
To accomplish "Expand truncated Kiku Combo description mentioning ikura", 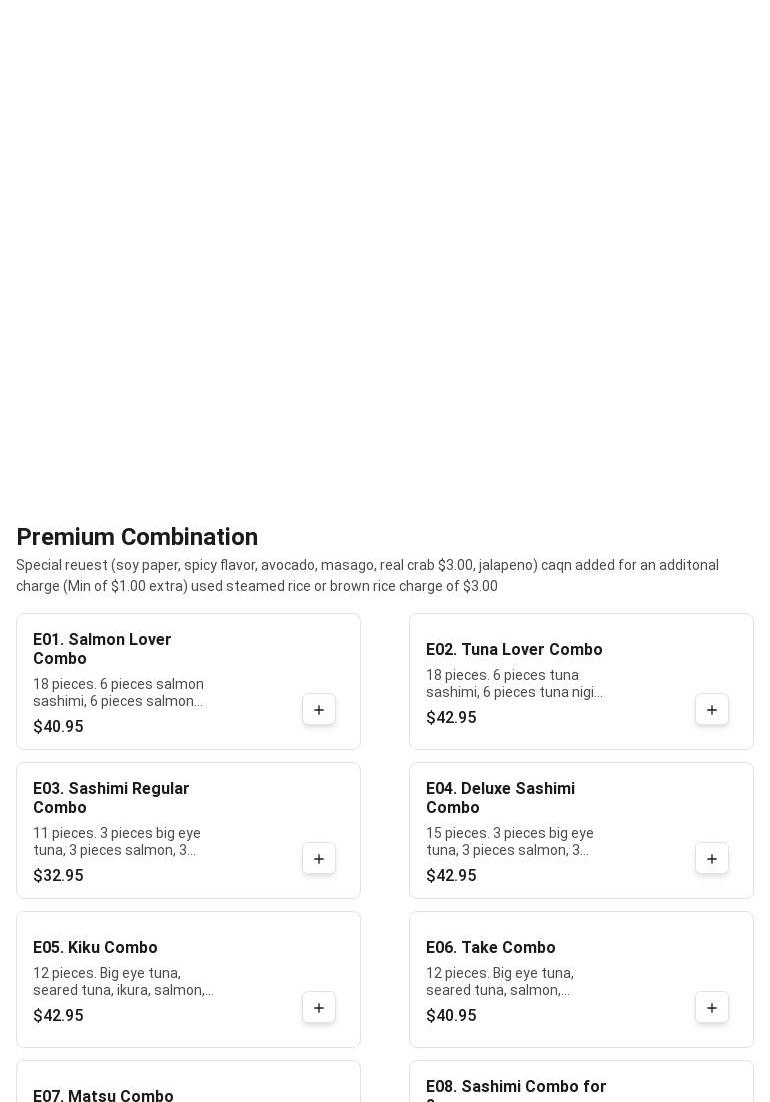I will pyautogui.click(x=123, y=981).
